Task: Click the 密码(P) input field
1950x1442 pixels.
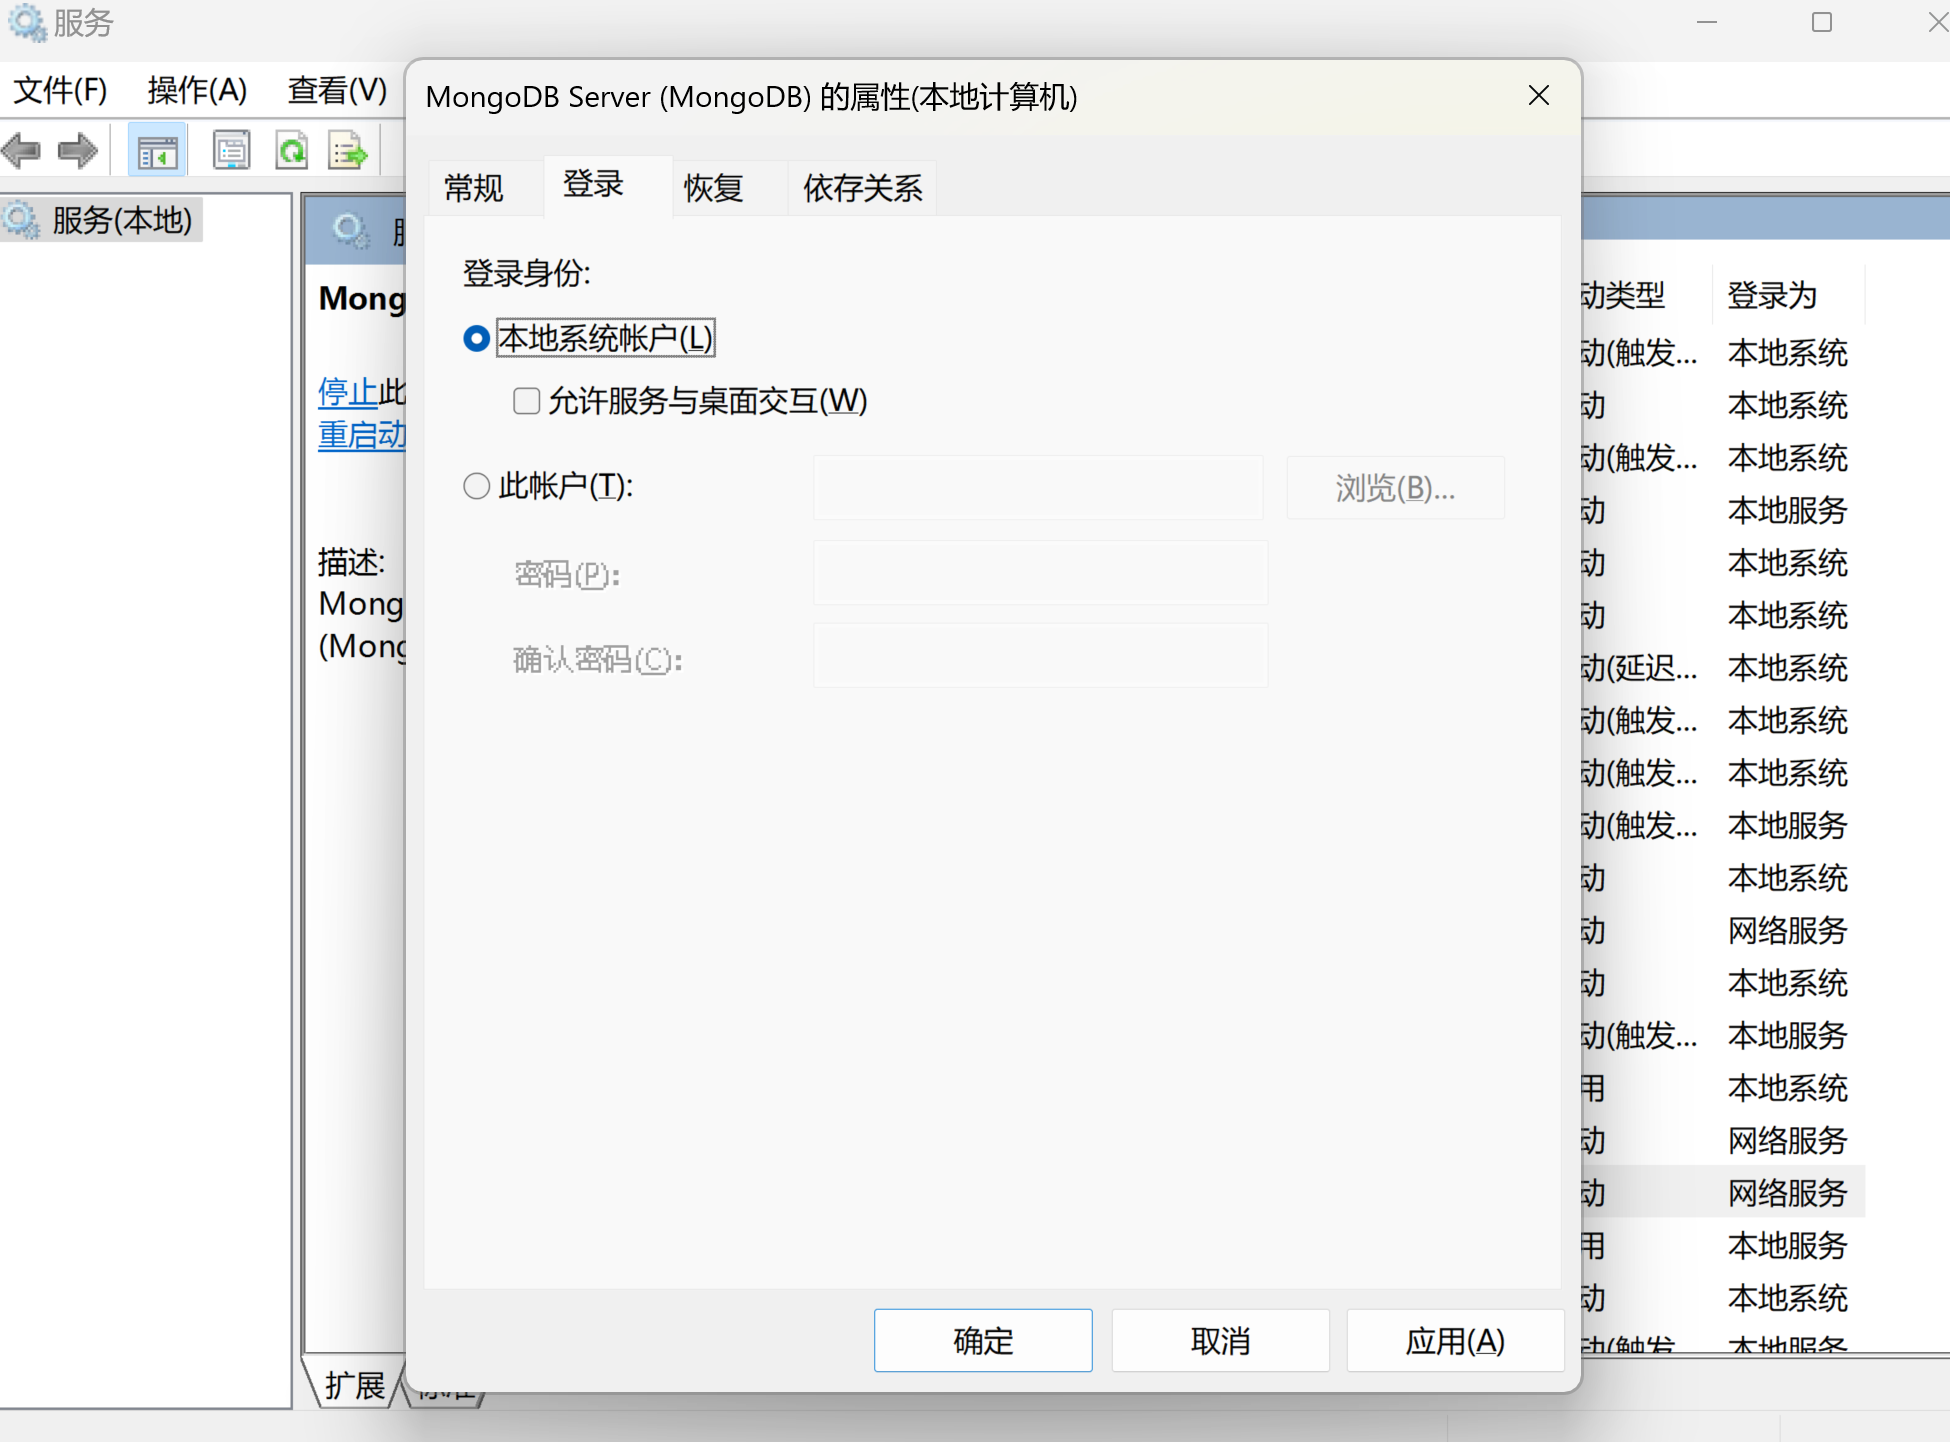Action: (1040, 573)
